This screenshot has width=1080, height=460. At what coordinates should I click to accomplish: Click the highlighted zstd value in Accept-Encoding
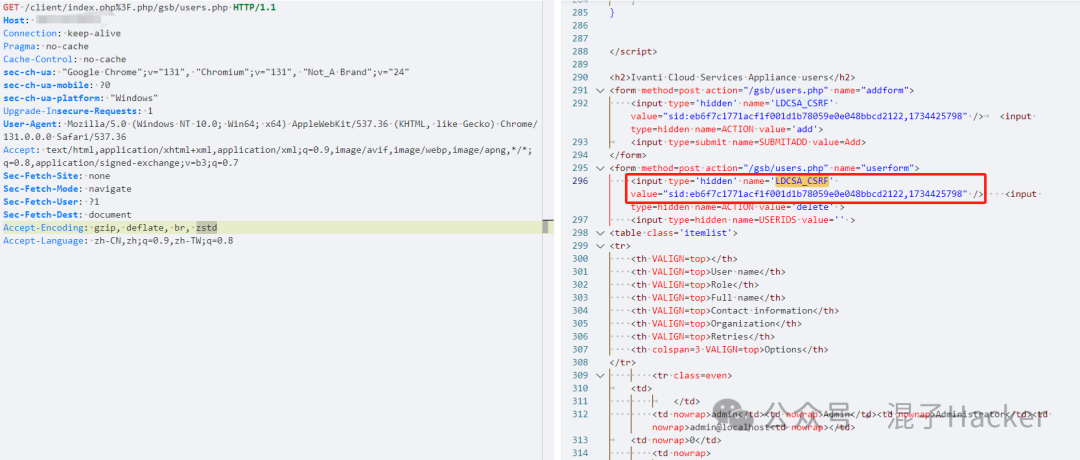point(206,228)
